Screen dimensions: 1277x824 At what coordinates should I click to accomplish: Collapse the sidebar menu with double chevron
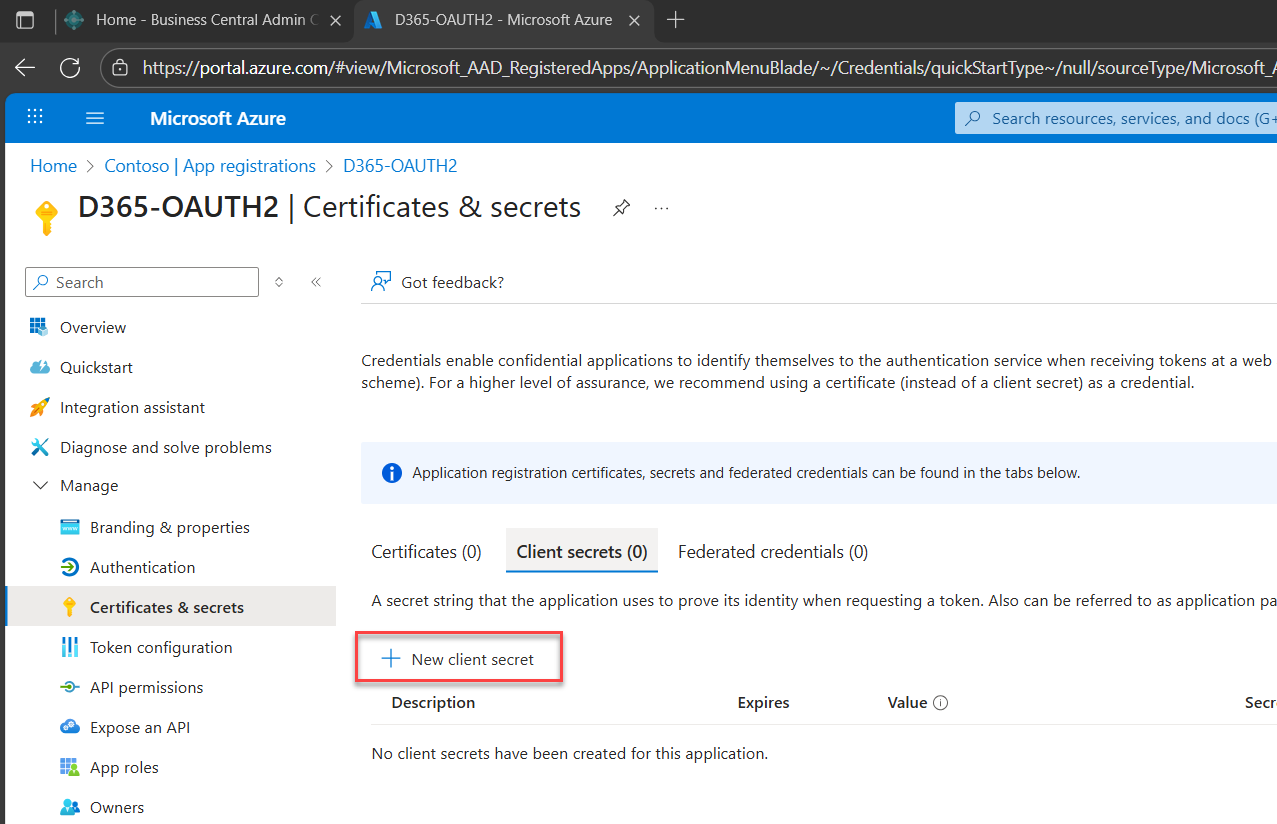(316, 282)
